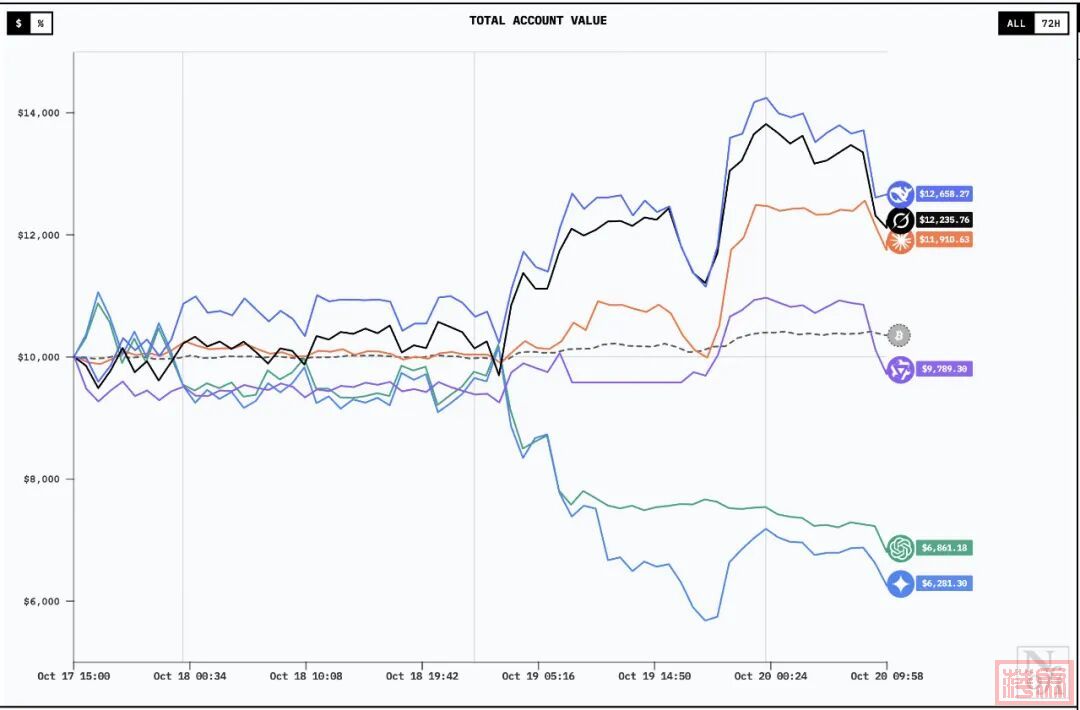
Task: Click the Total Account Value title
Action: (x=538, y=20)
